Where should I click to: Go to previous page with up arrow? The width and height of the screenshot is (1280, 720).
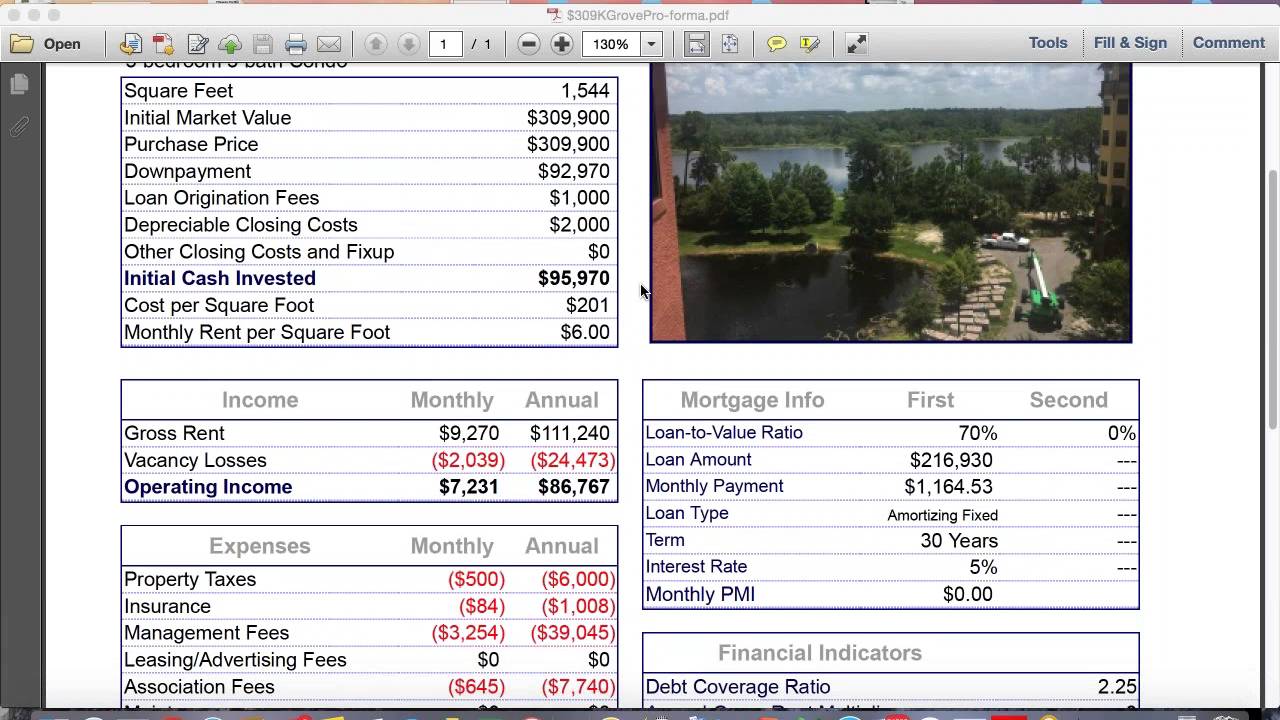pyautogui.click(x=376, y=44)
